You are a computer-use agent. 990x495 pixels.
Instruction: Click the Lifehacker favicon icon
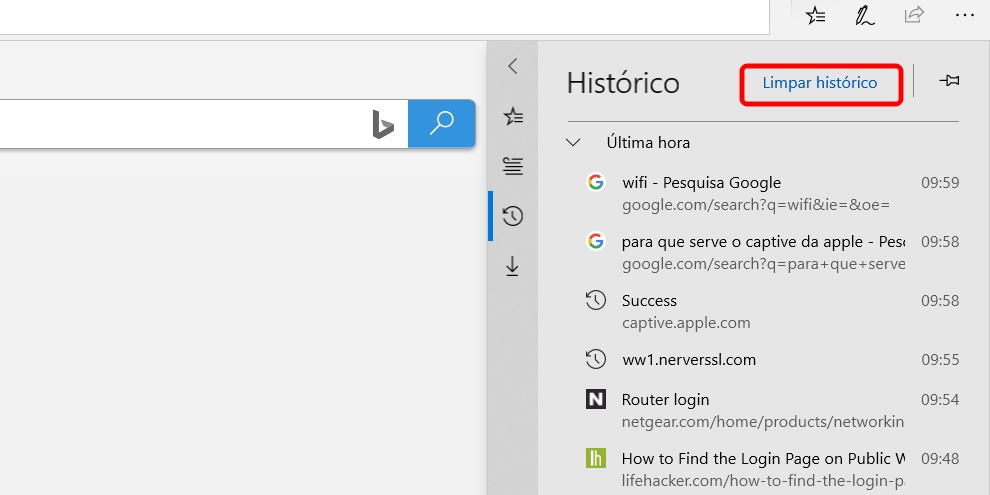click(595, 458)
